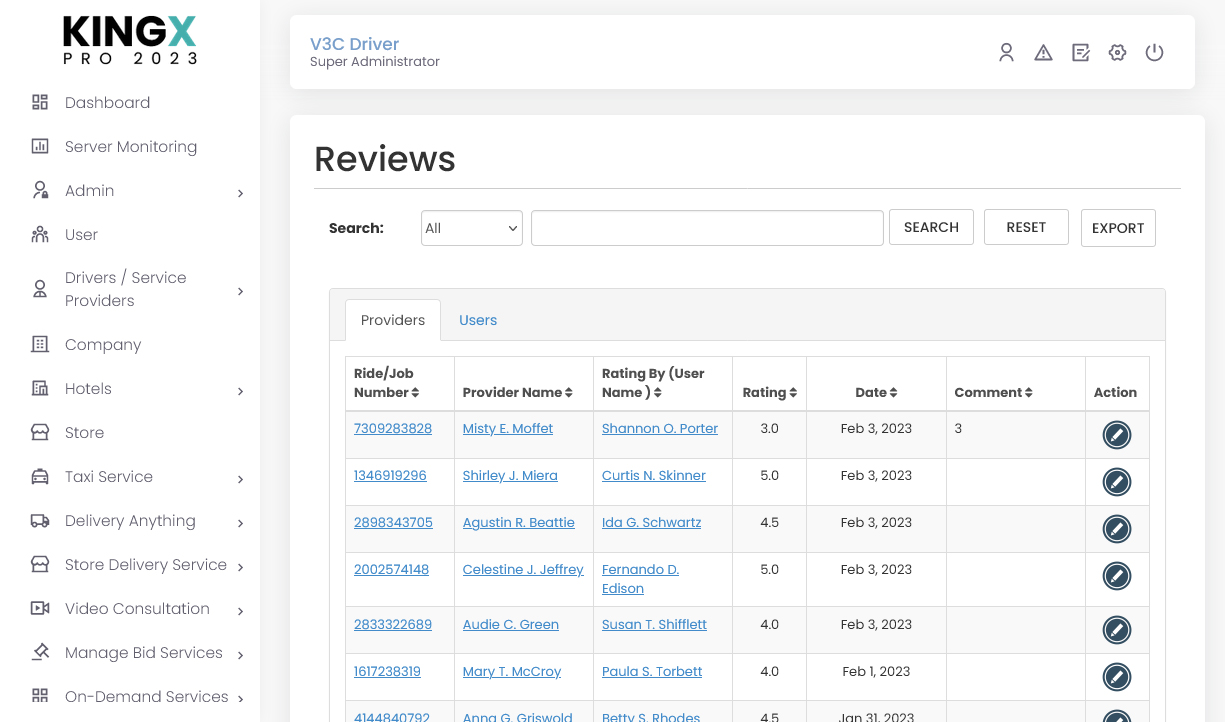
Task: Click the On-Demand Services grid icon
Action: (x=40, y=696)
